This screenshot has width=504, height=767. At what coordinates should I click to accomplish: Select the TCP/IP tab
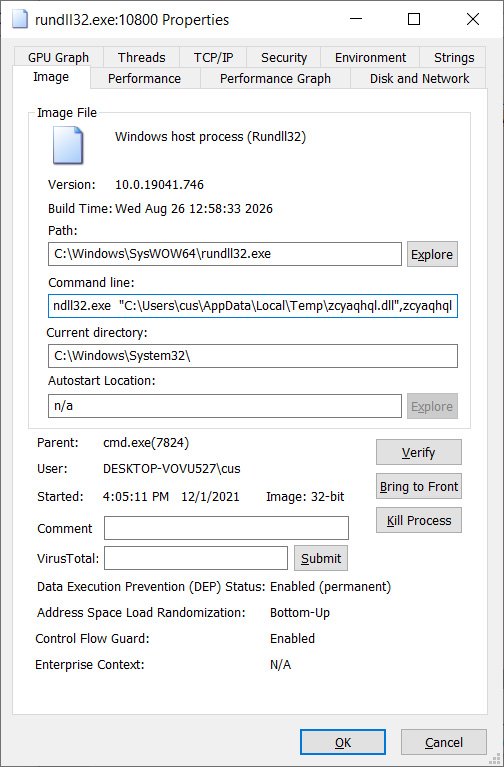(213, 57)
